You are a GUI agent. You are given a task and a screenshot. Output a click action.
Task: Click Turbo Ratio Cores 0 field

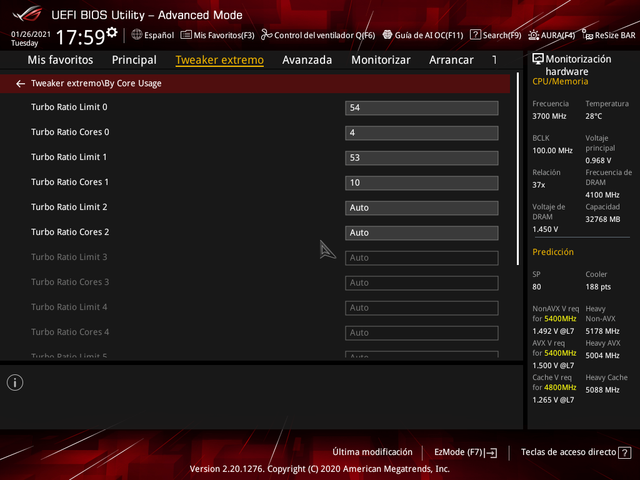pos(422,133)
